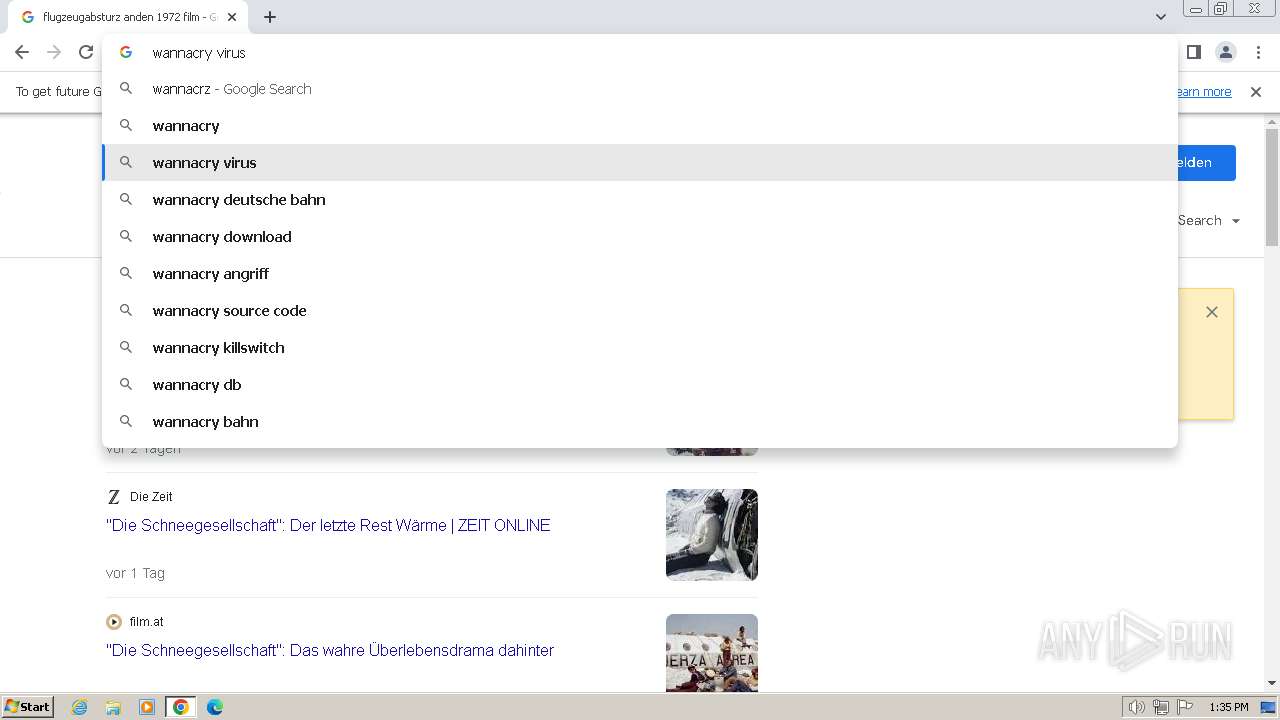
Task: Open the Action Center flag icon
Action: click(1185, 708)
